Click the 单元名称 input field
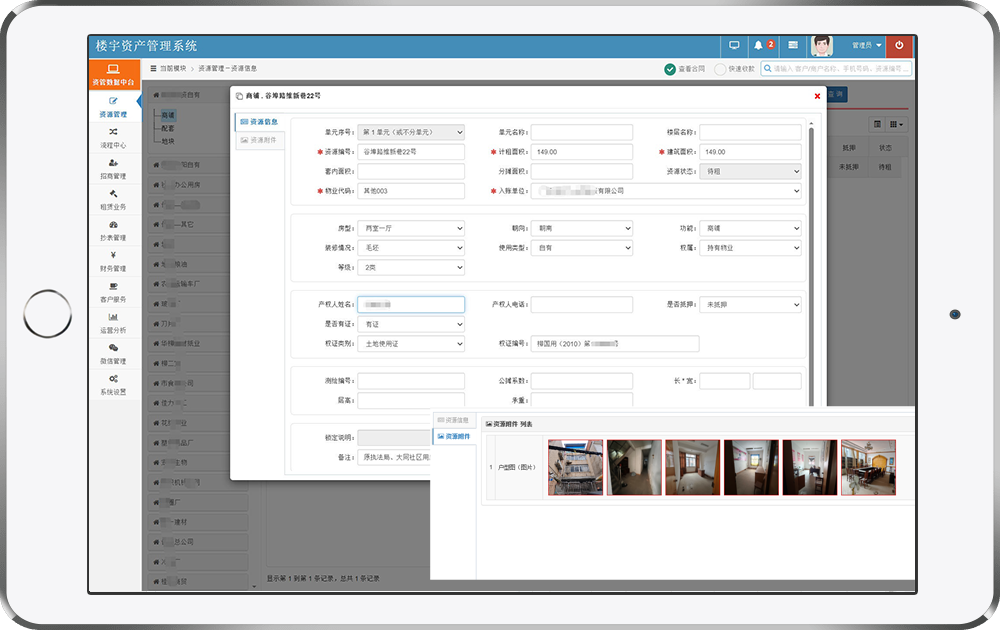 click(582, 133)
